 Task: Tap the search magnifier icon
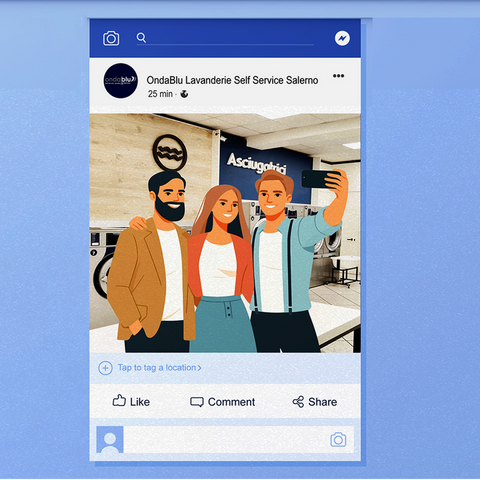141,38
